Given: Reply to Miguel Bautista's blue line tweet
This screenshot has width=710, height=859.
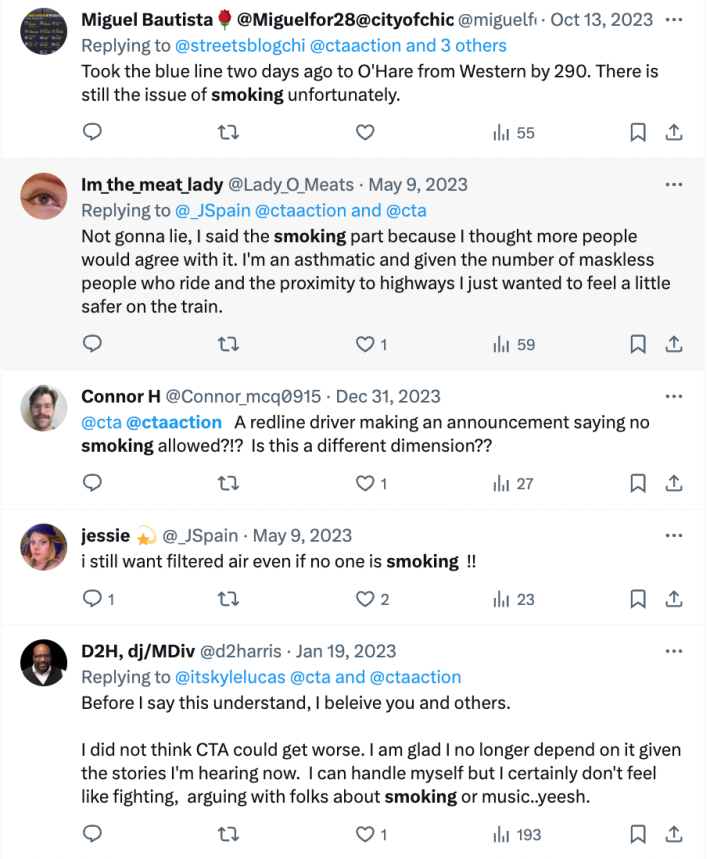Looking at the screenshot, I should click(92, 132).
